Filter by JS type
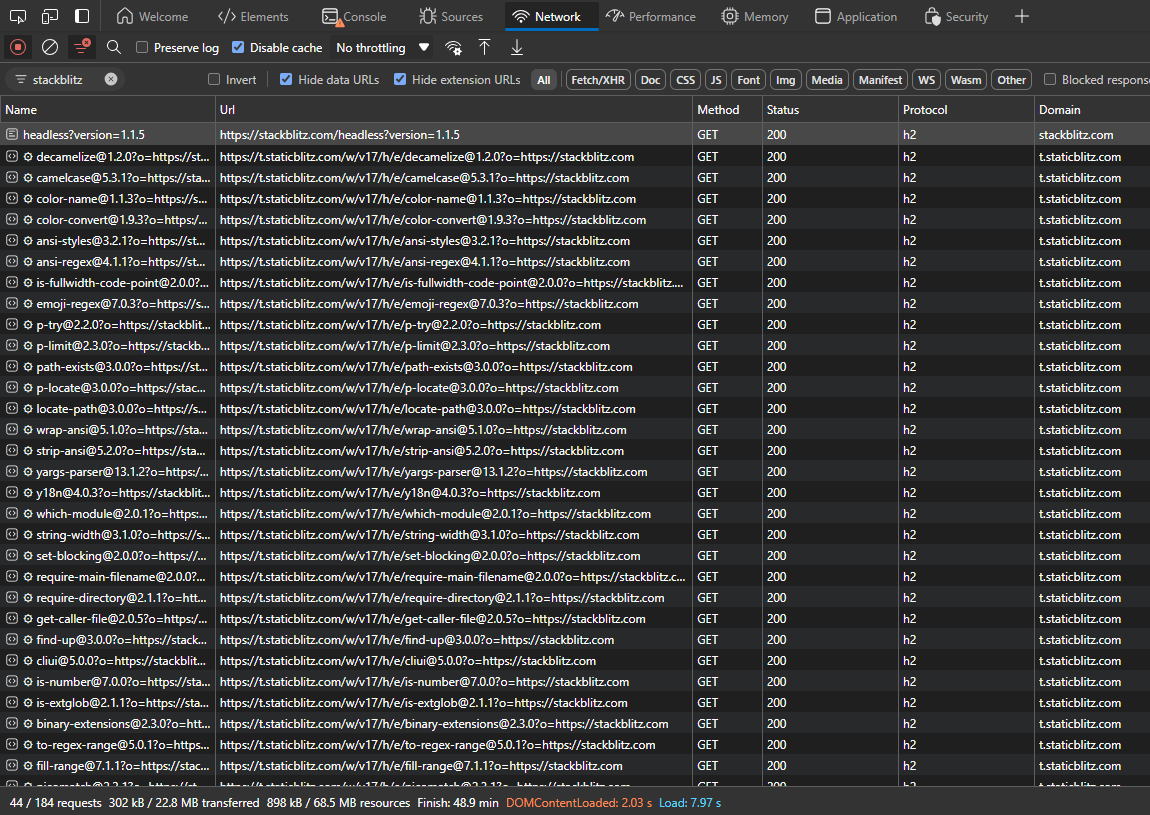Image resolution: width=1150 pixels, height=815 pixels. coord(716,80)
